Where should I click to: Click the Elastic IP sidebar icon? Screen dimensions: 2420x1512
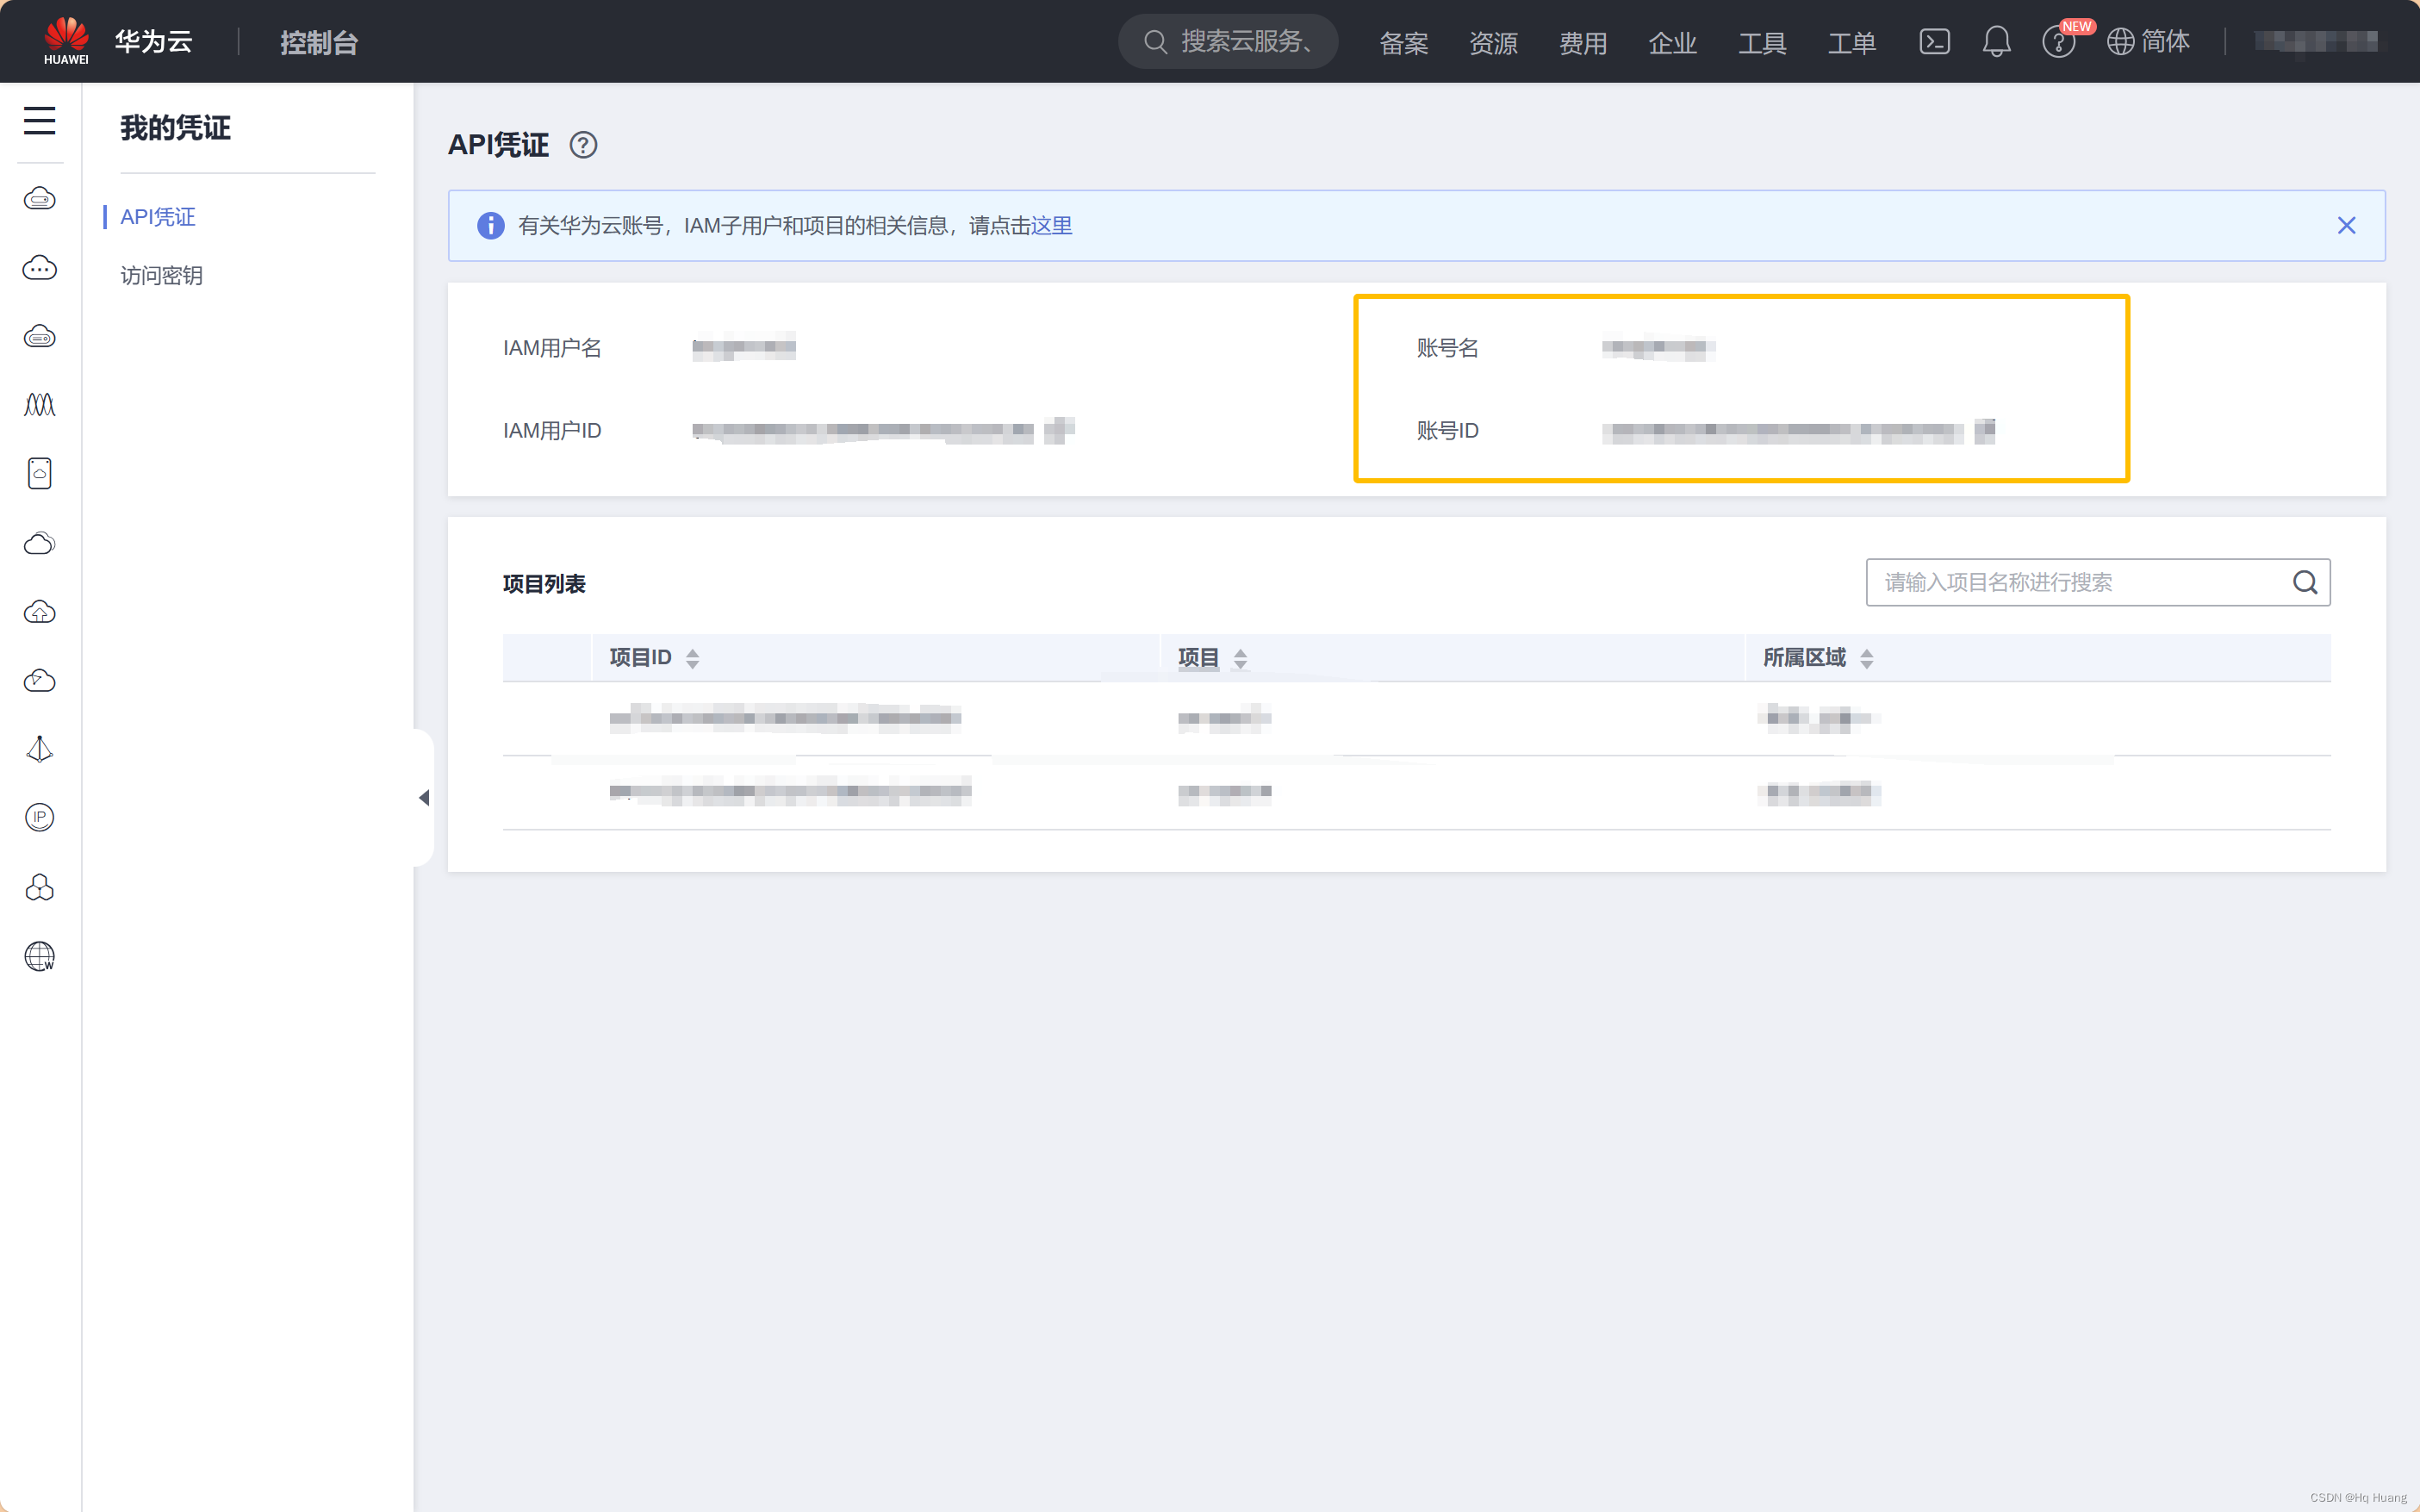coord(39,818)
